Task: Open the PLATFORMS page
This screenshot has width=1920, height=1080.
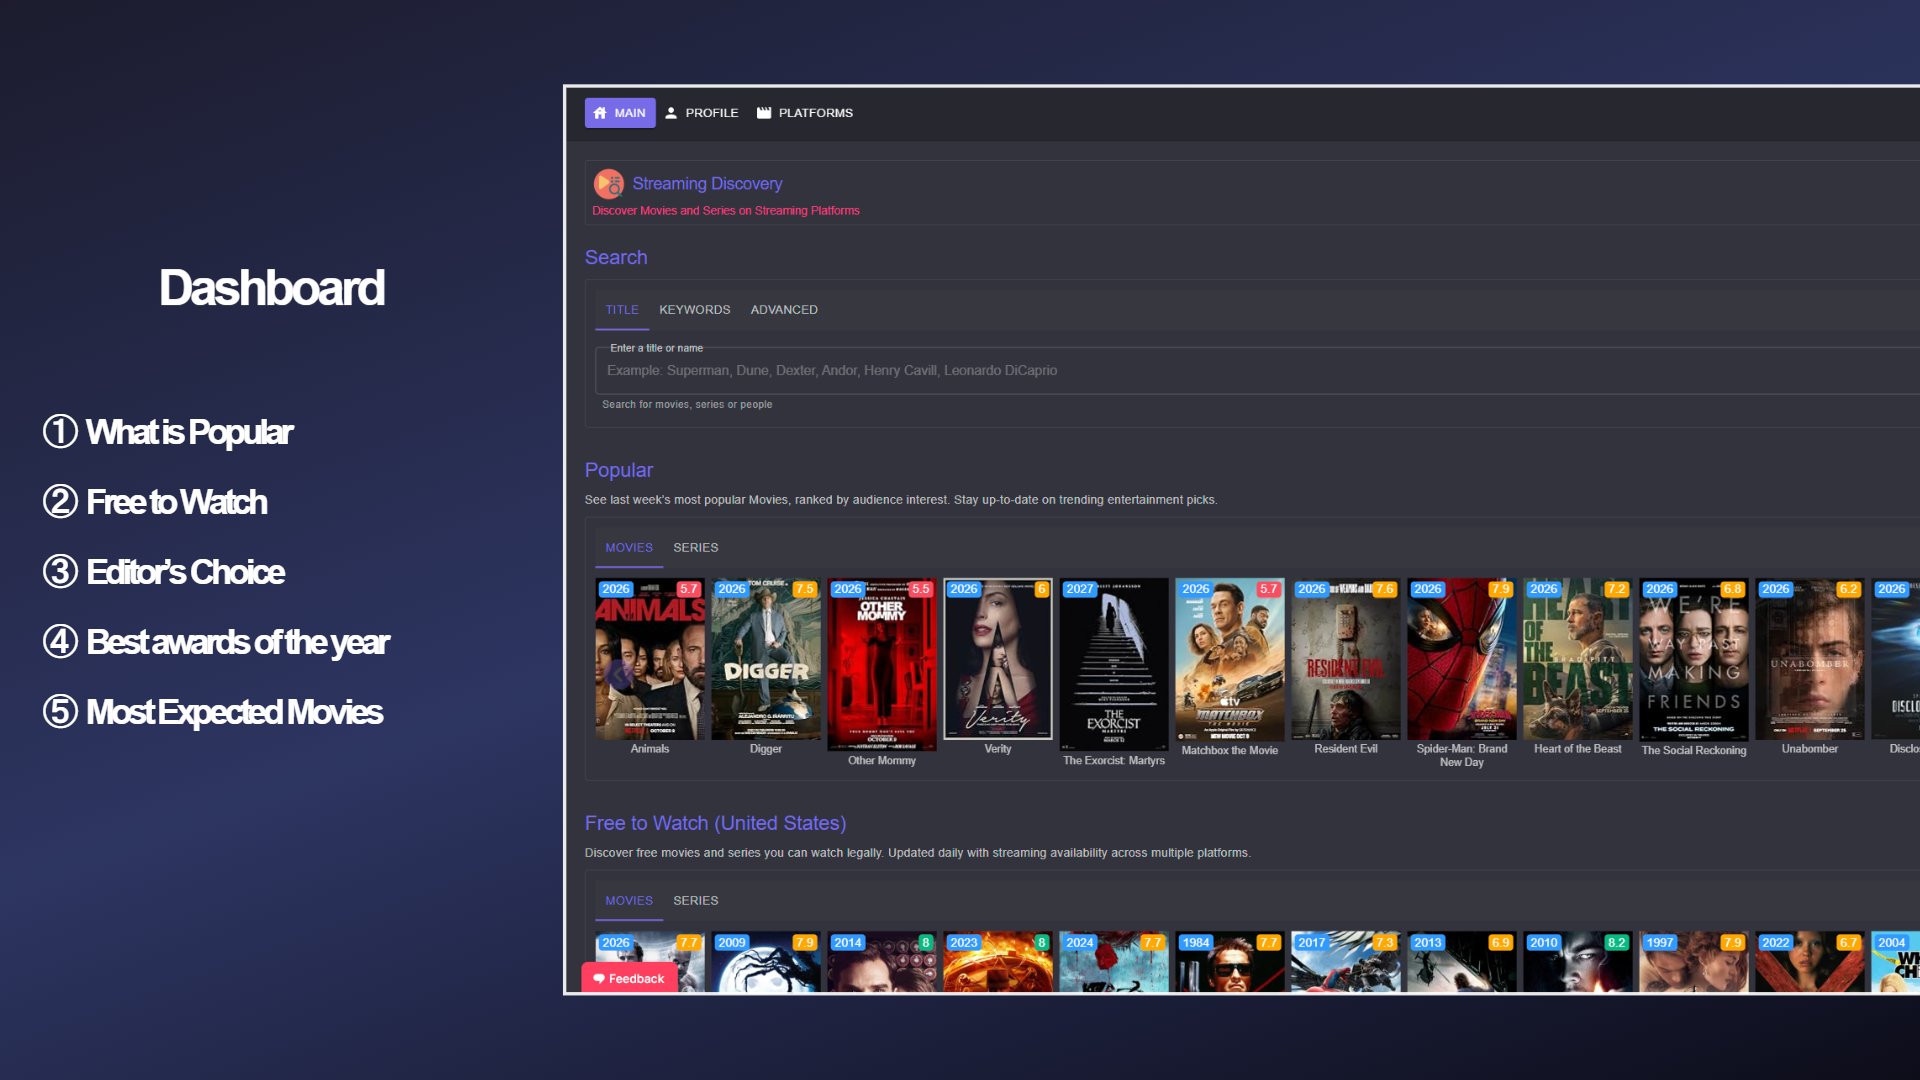Action: click(x=805, y=113)
